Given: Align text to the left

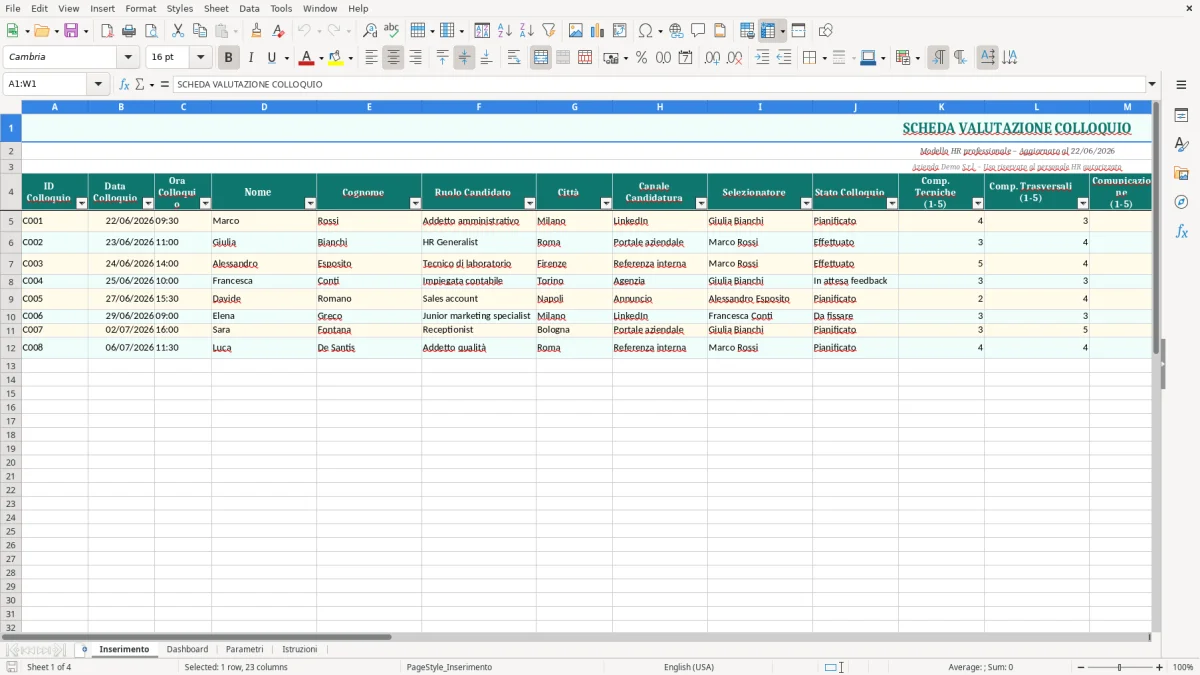Looking at the screenshot, I should tap(372, 58).
